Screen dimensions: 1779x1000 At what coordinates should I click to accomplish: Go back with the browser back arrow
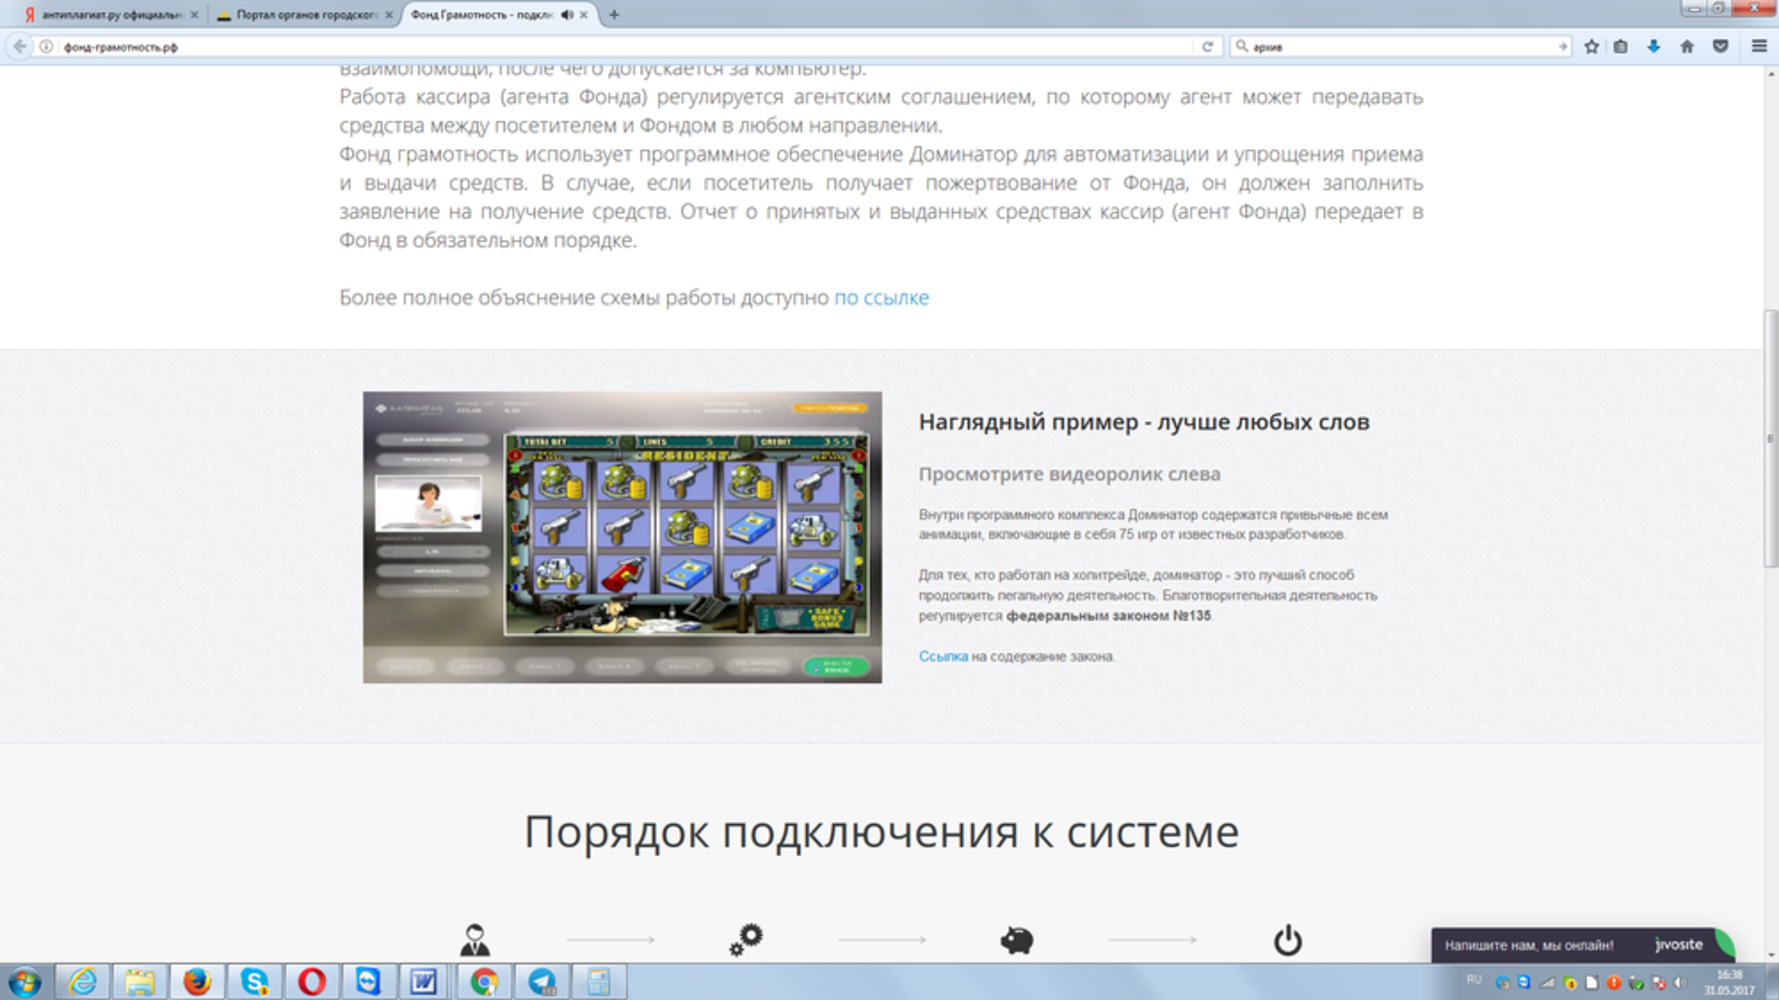[x=19, y=46]
